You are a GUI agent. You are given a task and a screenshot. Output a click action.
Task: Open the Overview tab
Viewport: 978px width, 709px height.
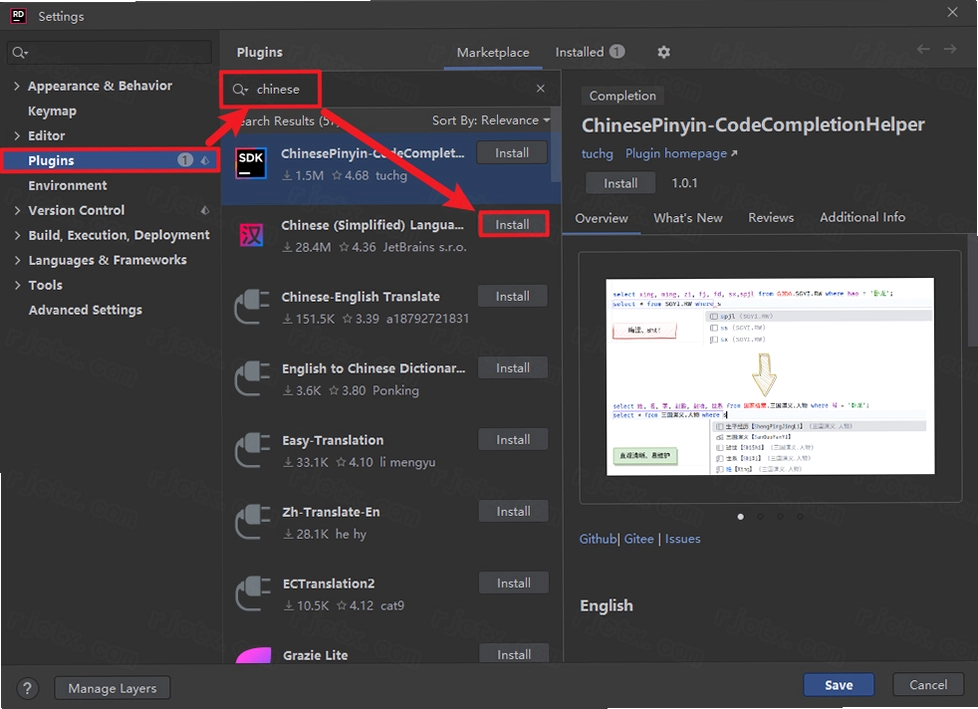pos(601,218)
